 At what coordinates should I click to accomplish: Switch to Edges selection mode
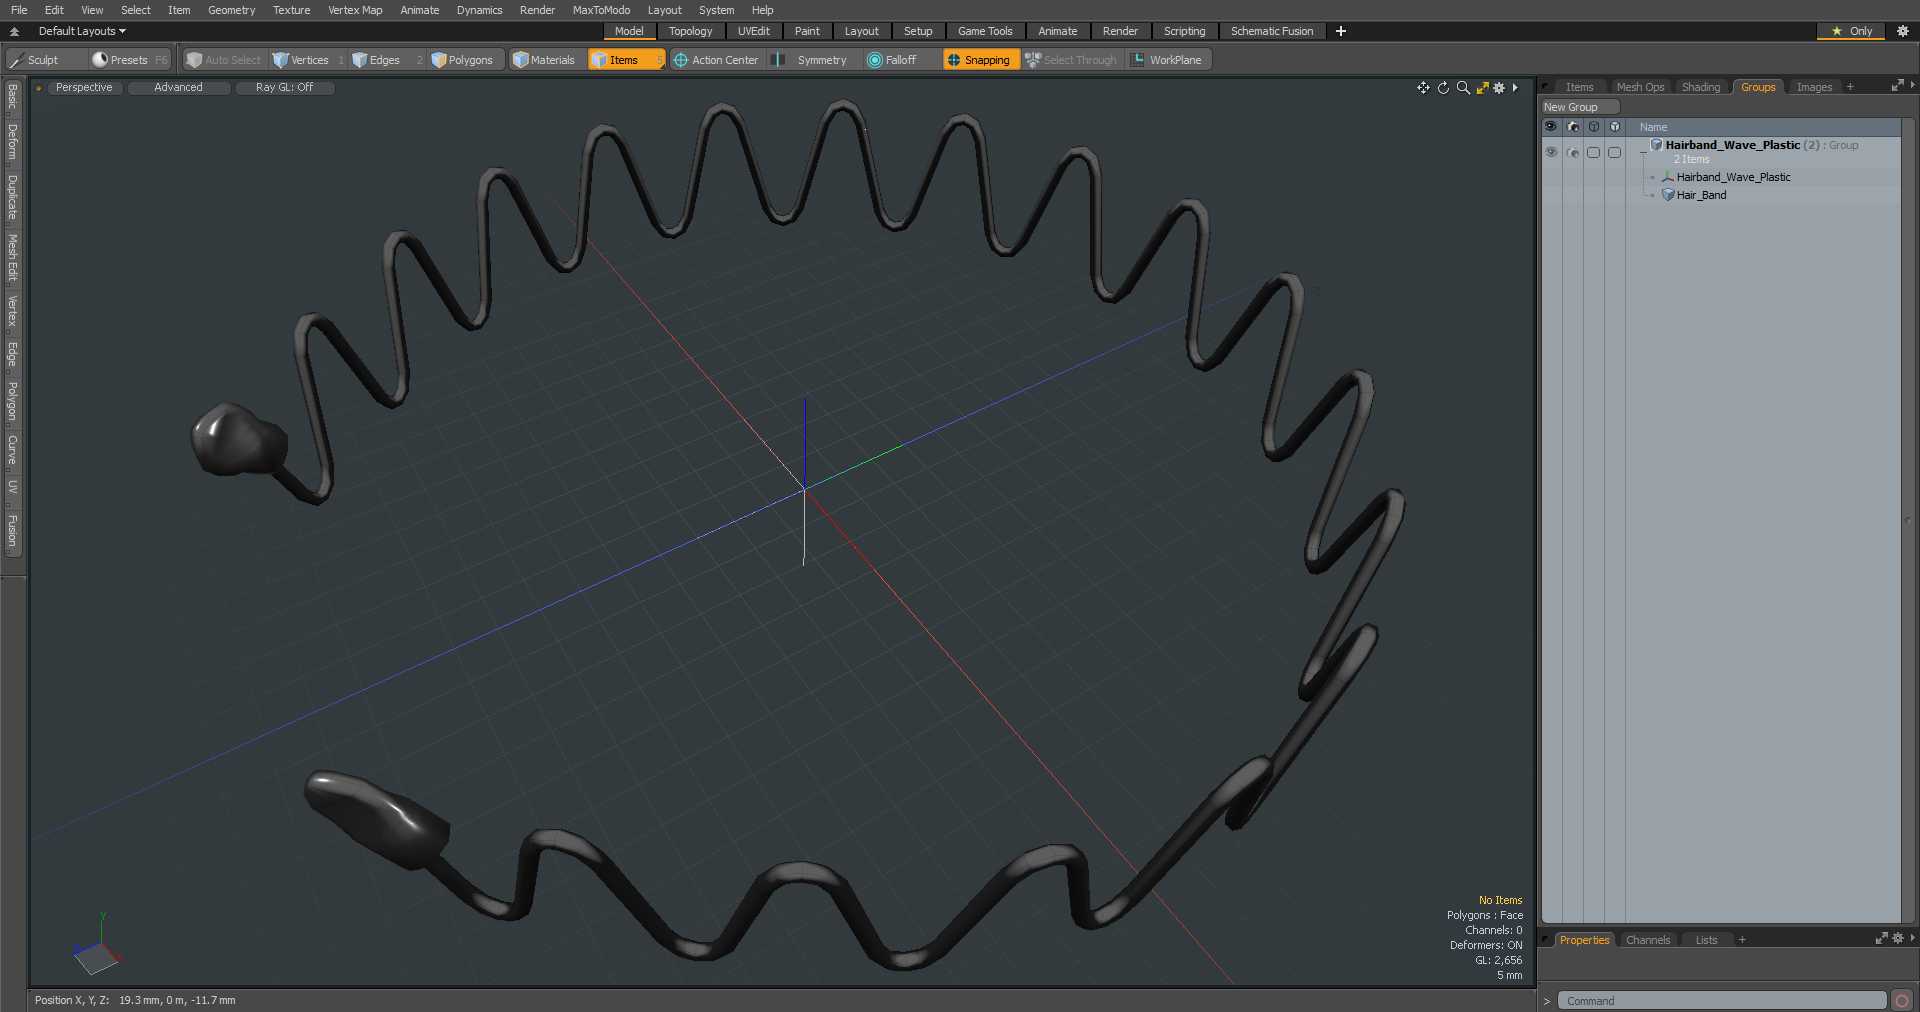coord(386,60)
